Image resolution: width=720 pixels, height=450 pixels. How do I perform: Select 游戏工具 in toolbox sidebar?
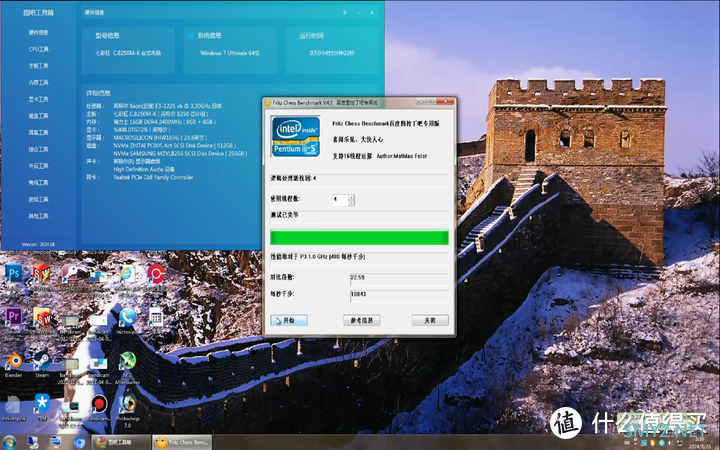point(39,199)
